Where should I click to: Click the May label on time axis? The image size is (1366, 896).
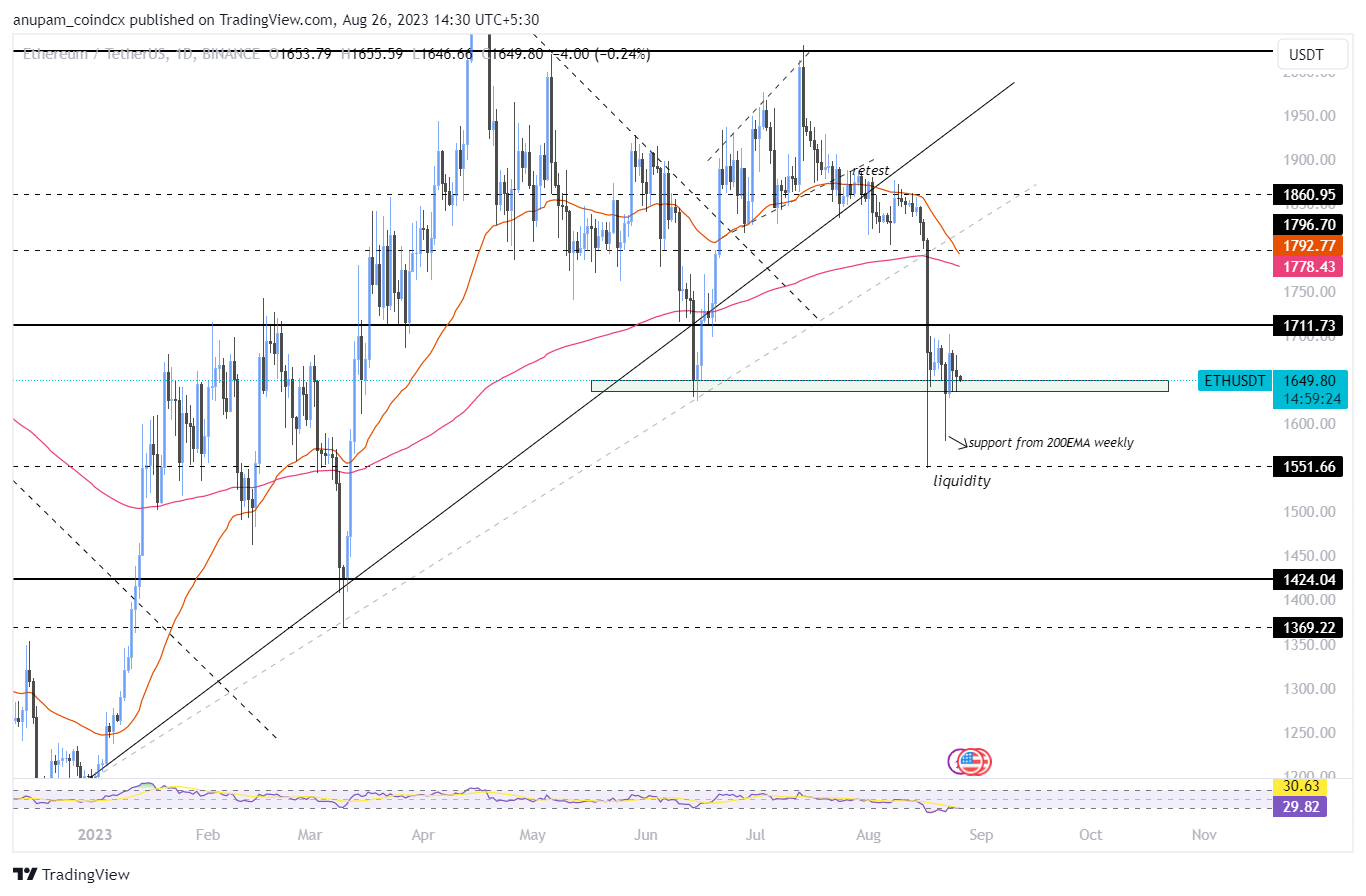(x=533, y=835)
